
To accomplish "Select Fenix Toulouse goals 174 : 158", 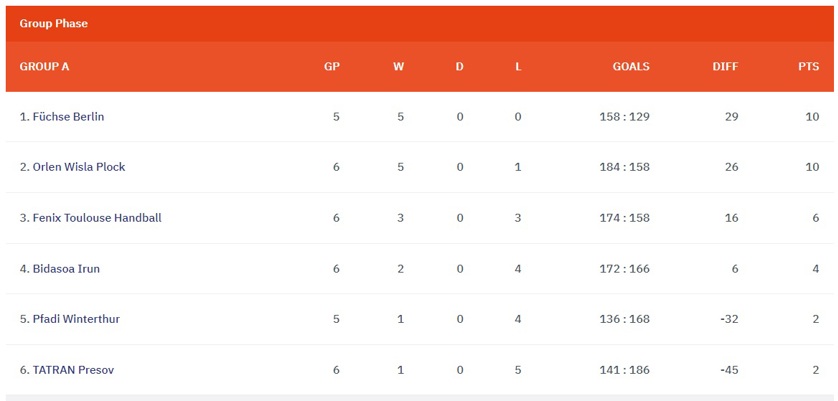I will coord(625,218).
